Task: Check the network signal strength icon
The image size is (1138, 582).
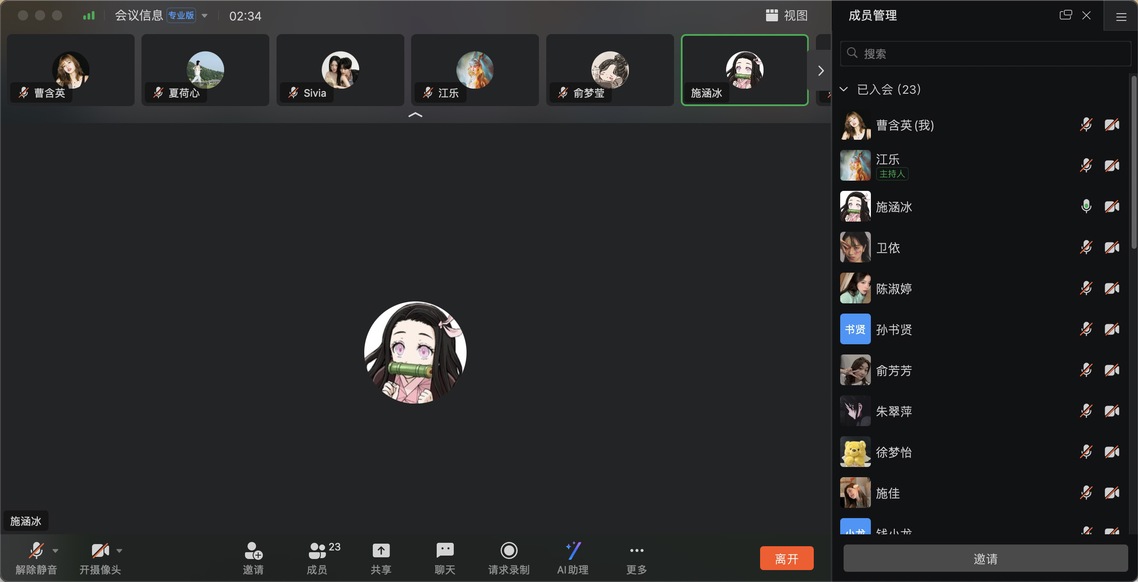Action: click(x=89, y=15)
